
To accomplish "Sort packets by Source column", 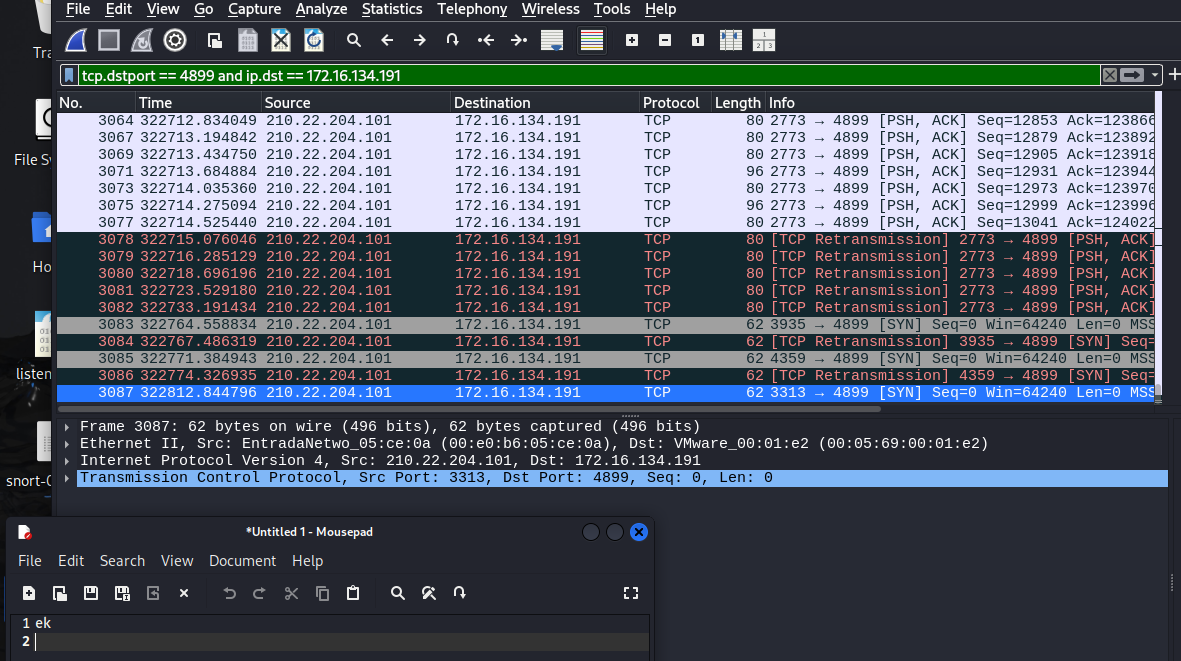I will tap(356, 103).
